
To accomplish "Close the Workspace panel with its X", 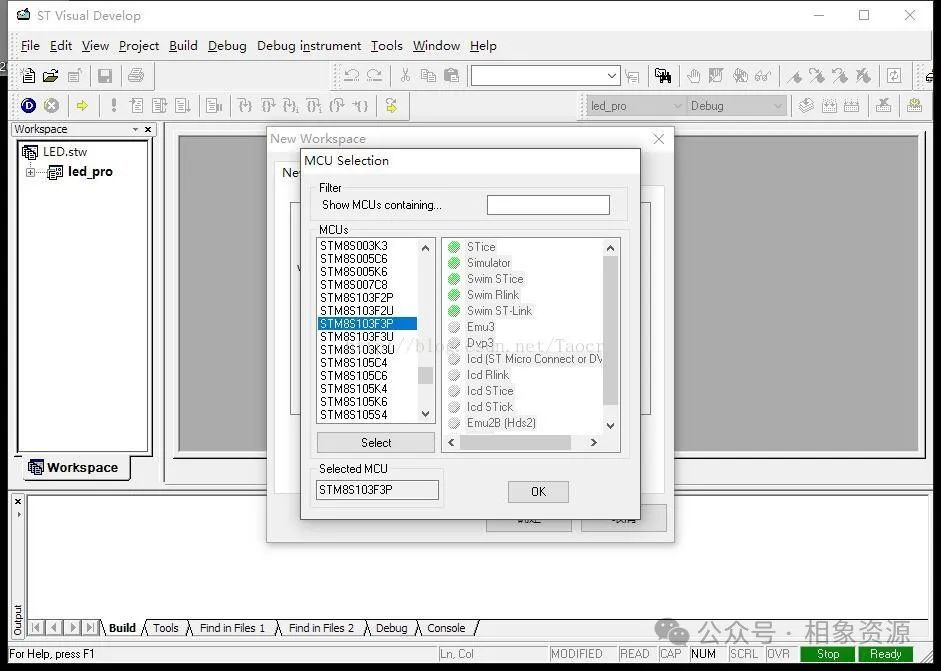I will point(148,129).
